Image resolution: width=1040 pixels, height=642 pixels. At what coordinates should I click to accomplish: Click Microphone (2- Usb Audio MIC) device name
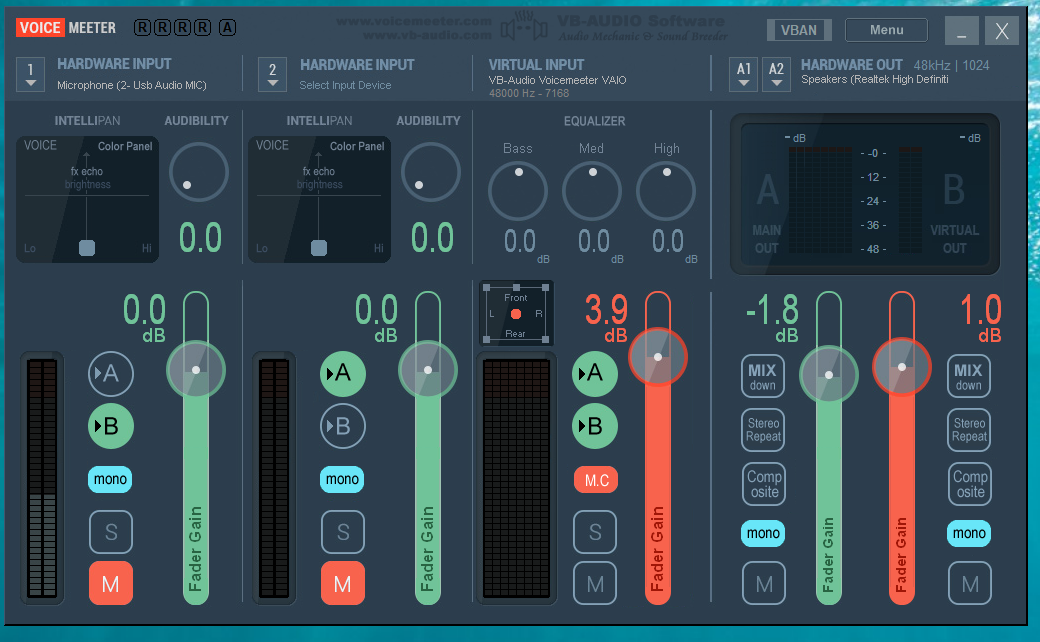click(x=131, y=85)
